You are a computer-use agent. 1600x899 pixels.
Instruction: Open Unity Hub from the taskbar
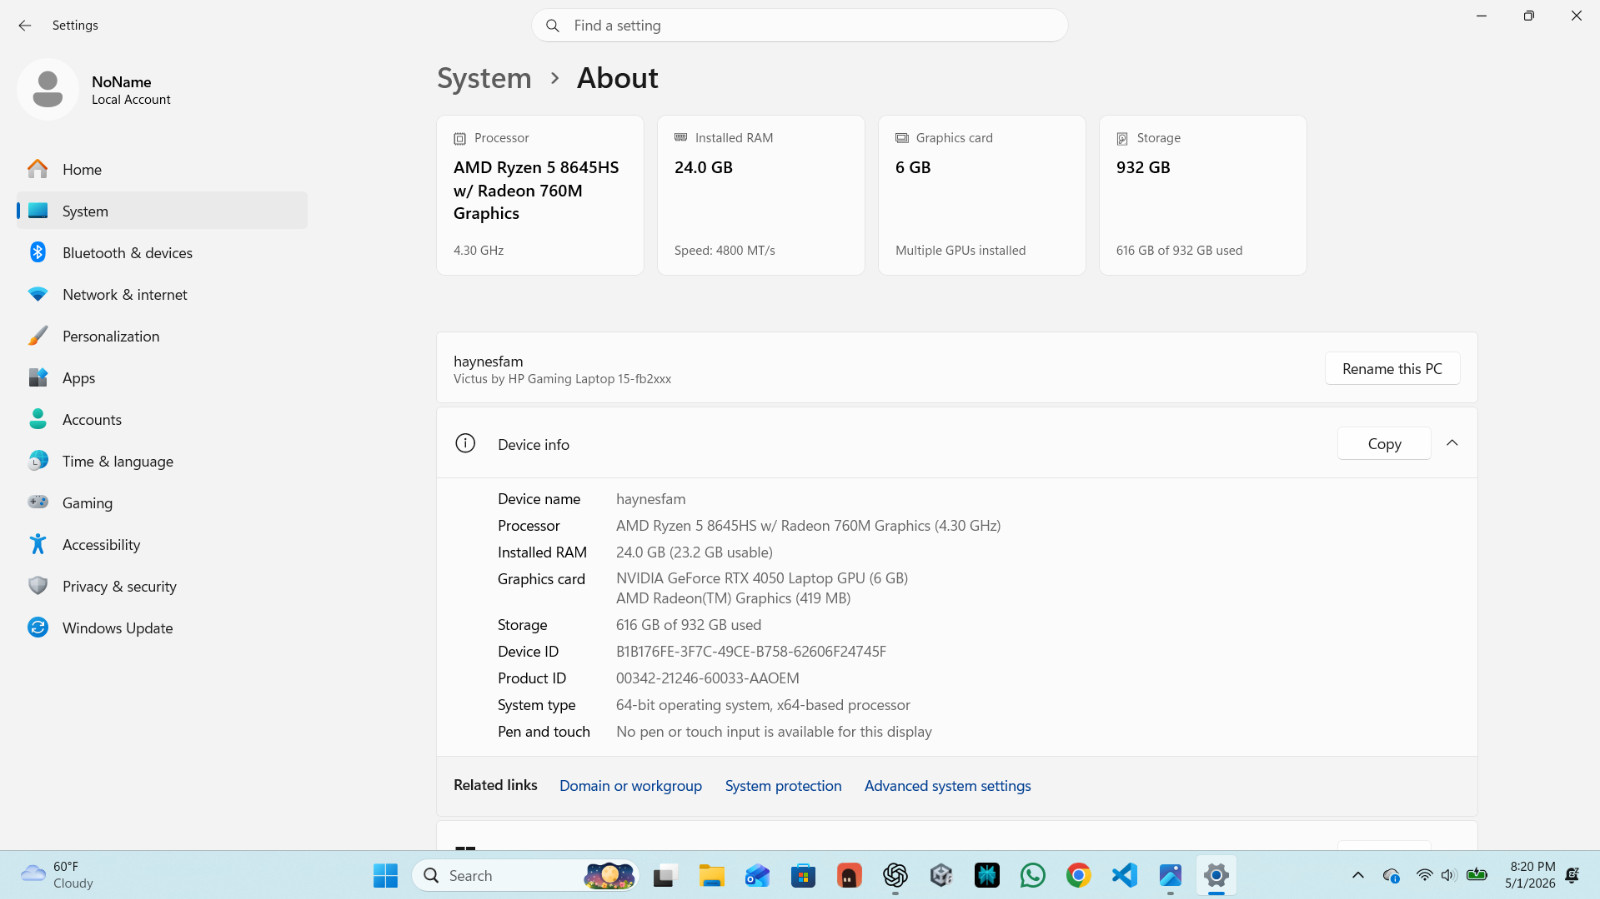pyautogui.click(x=941, y=876)
